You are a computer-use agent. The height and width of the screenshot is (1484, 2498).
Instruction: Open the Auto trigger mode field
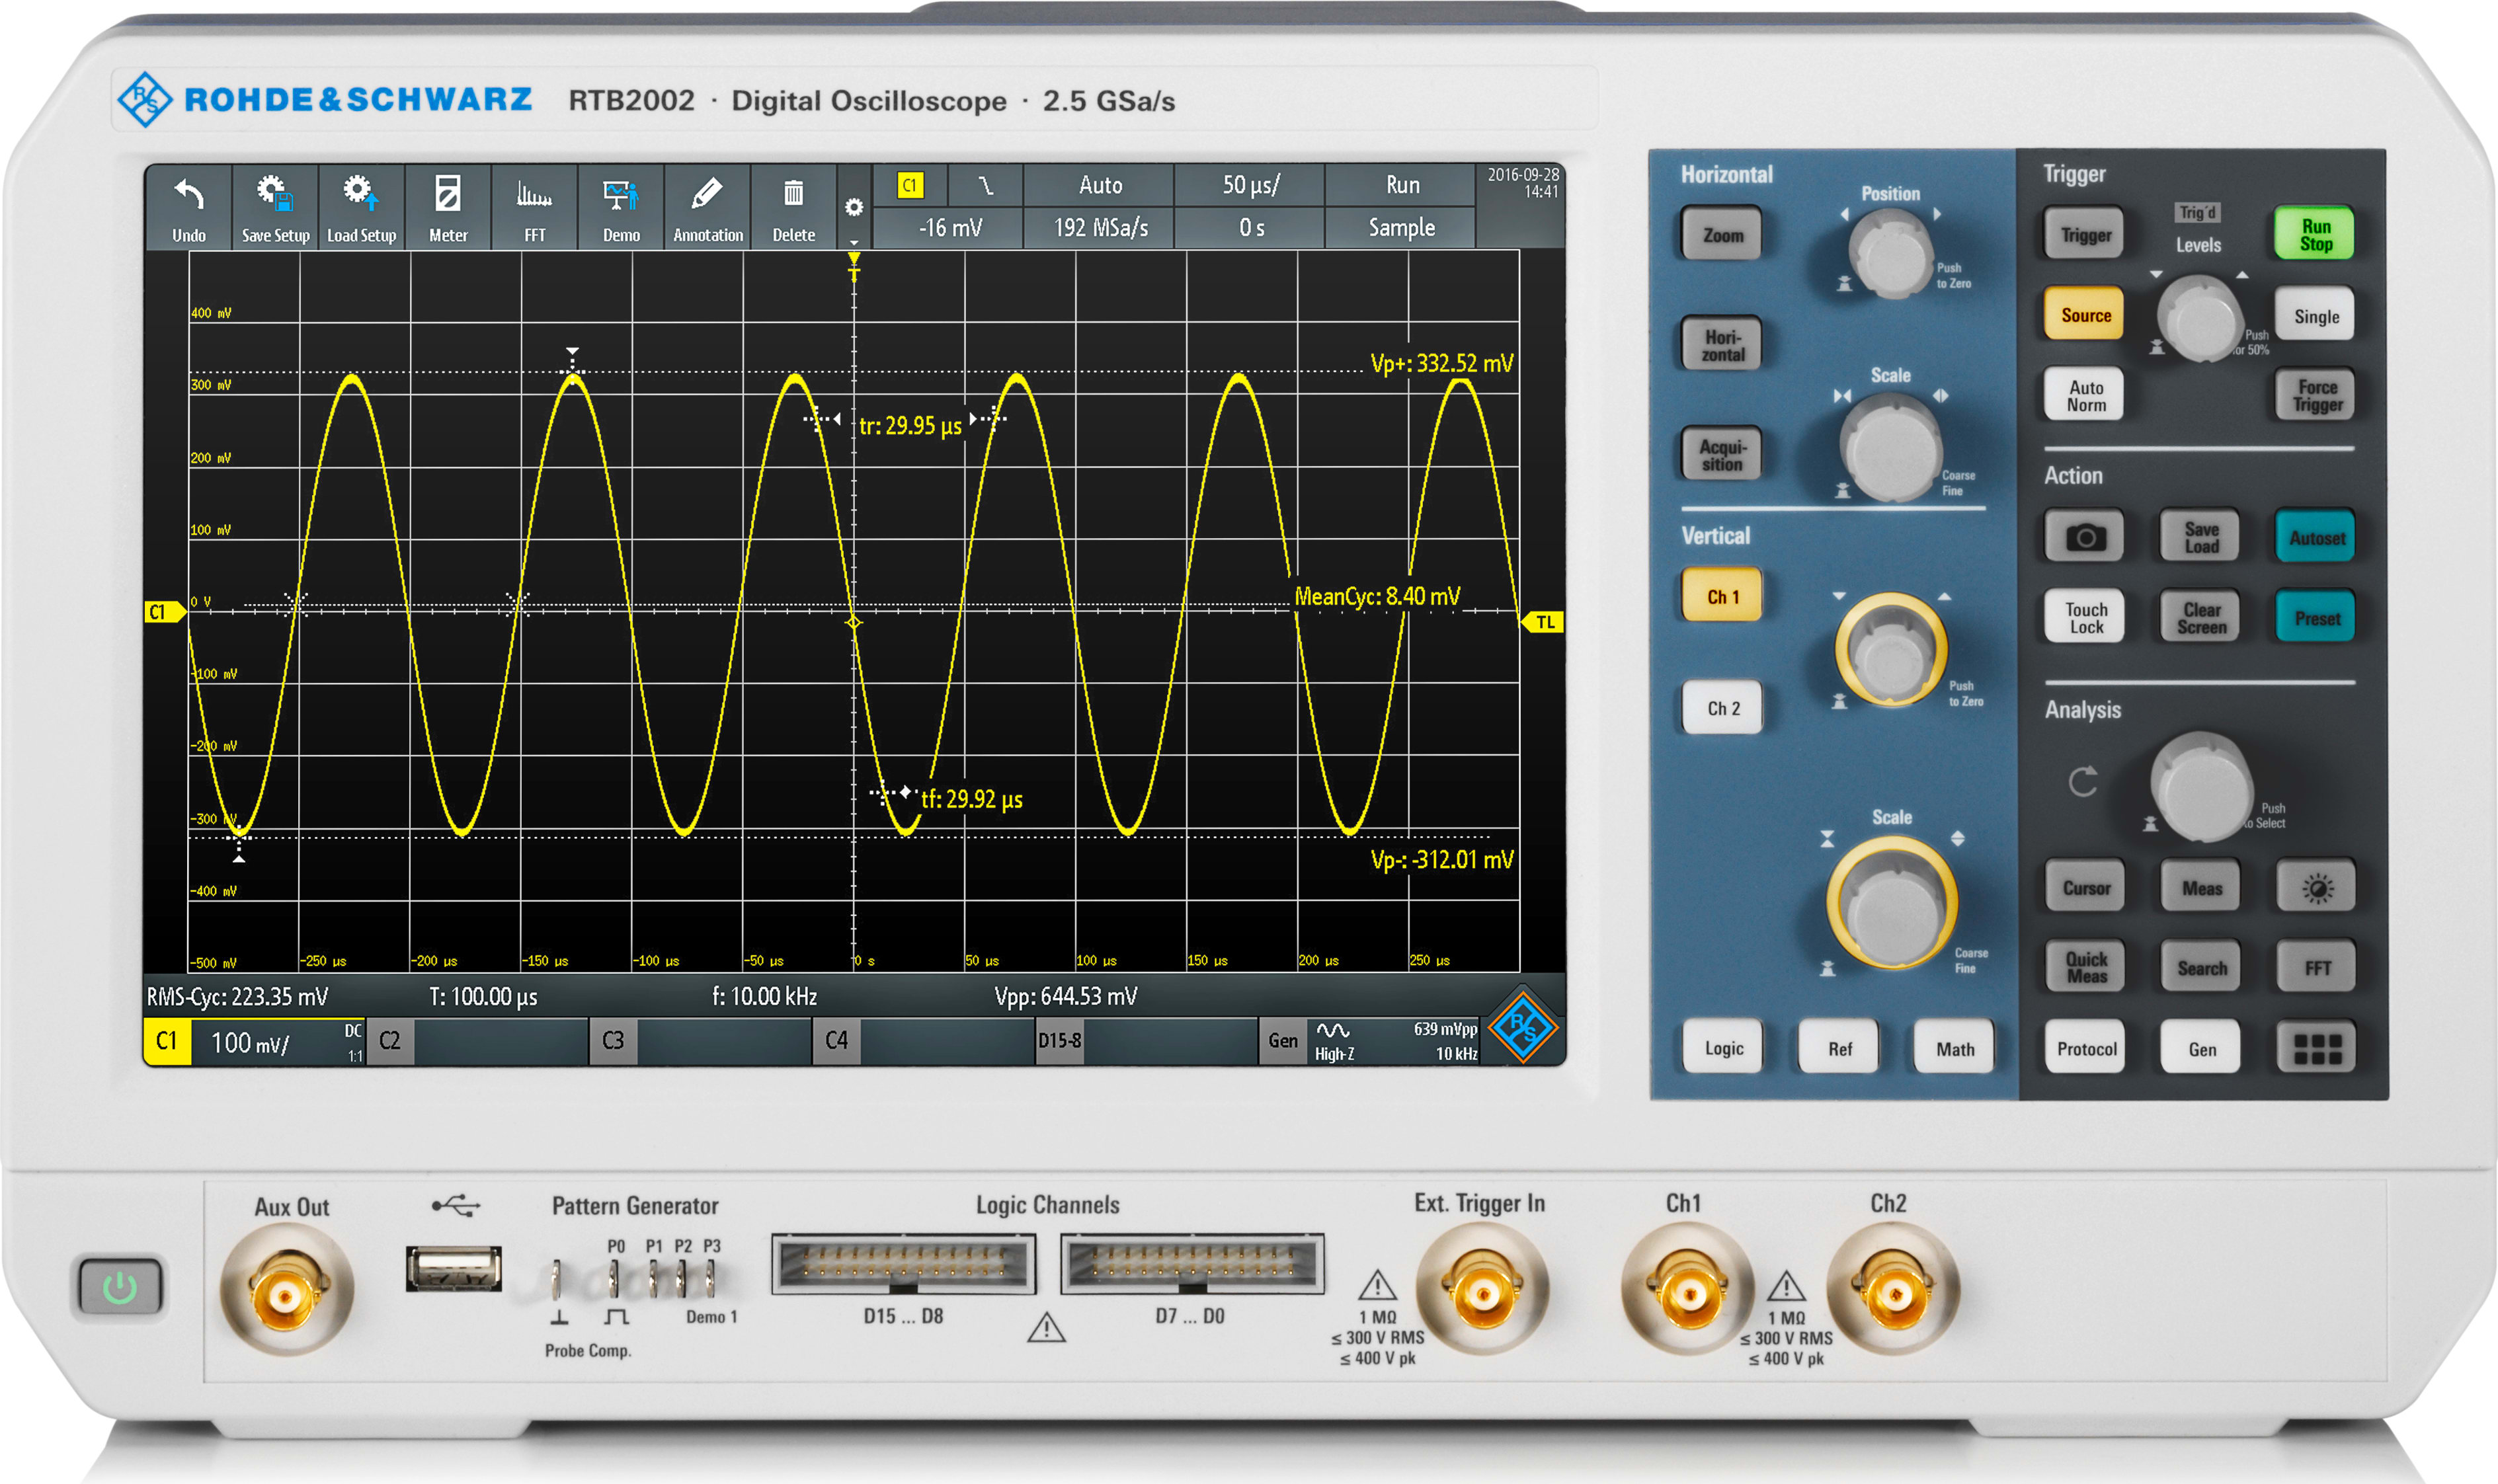(1100, 185)
